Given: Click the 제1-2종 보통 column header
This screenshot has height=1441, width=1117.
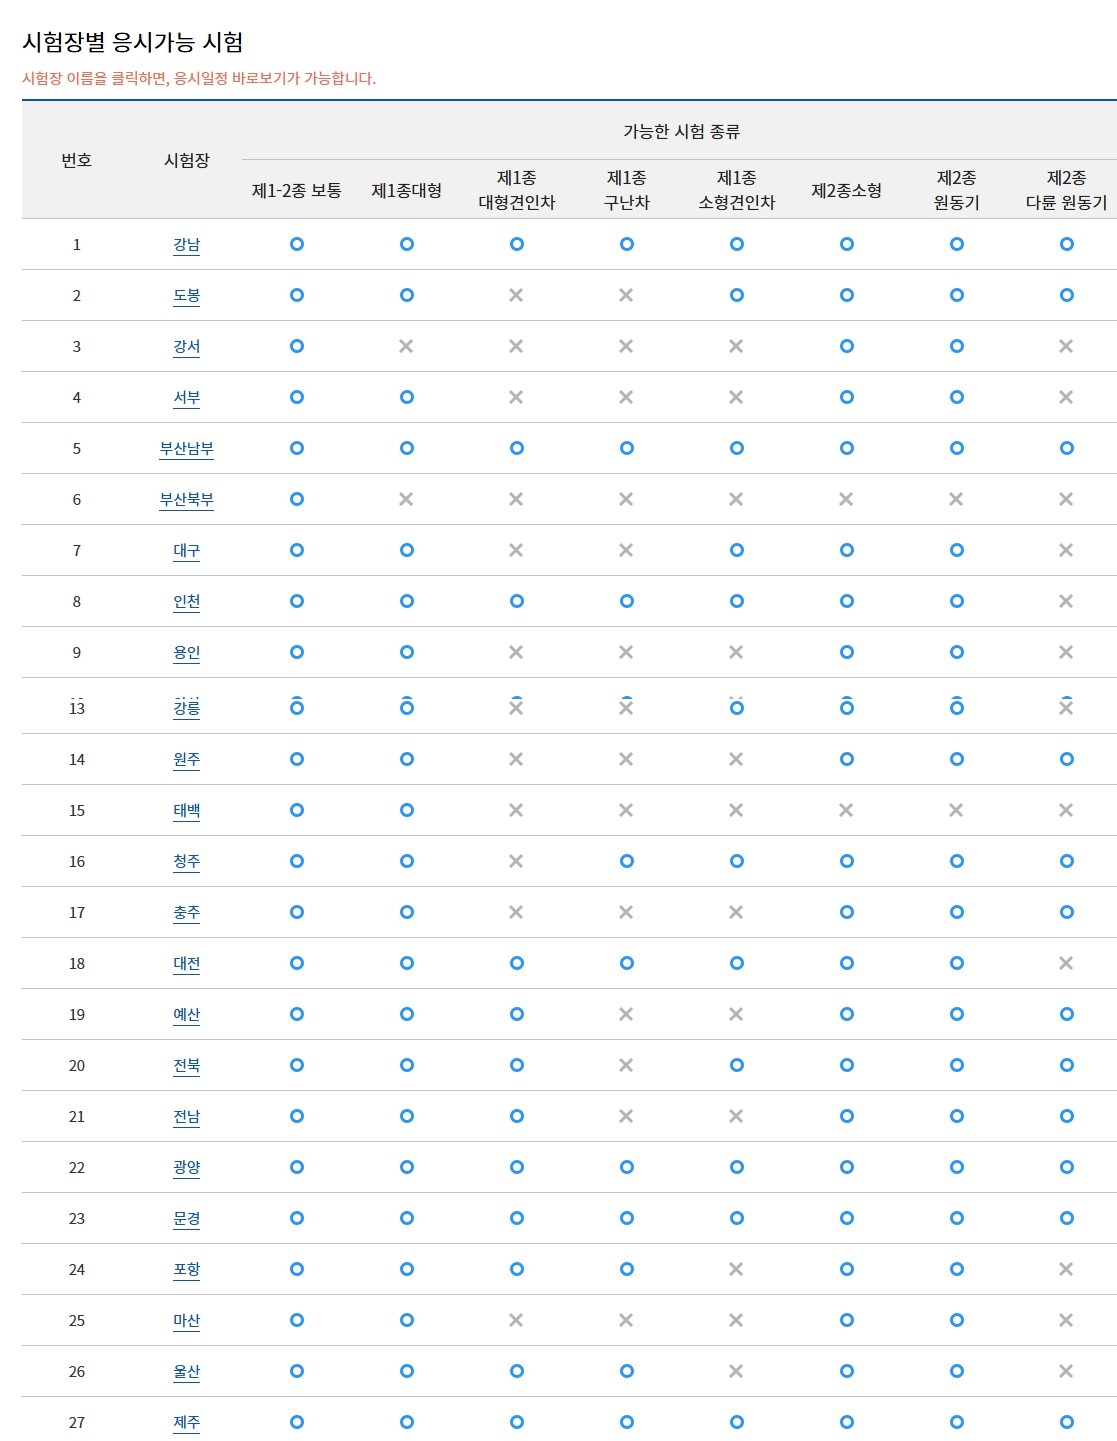Looking at the screenshot, I should [296, 190].
